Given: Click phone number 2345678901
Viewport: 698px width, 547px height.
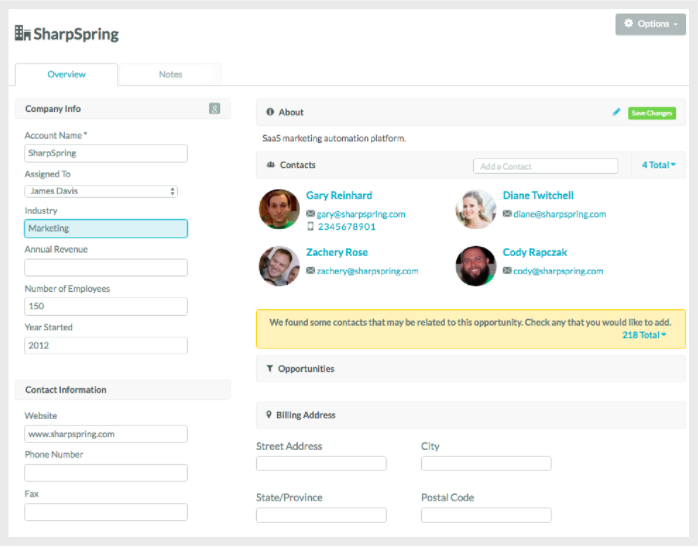Looking at the screenshot, I should click(347, 227).
